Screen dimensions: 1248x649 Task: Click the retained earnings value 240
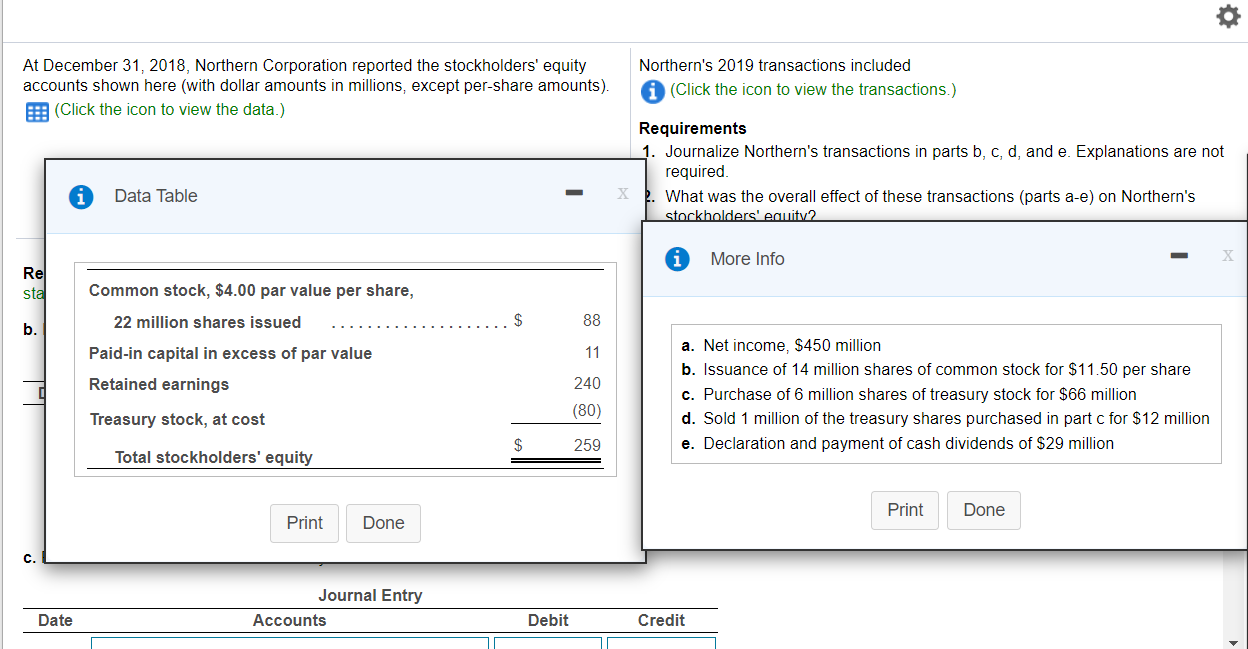coord(587,384)
